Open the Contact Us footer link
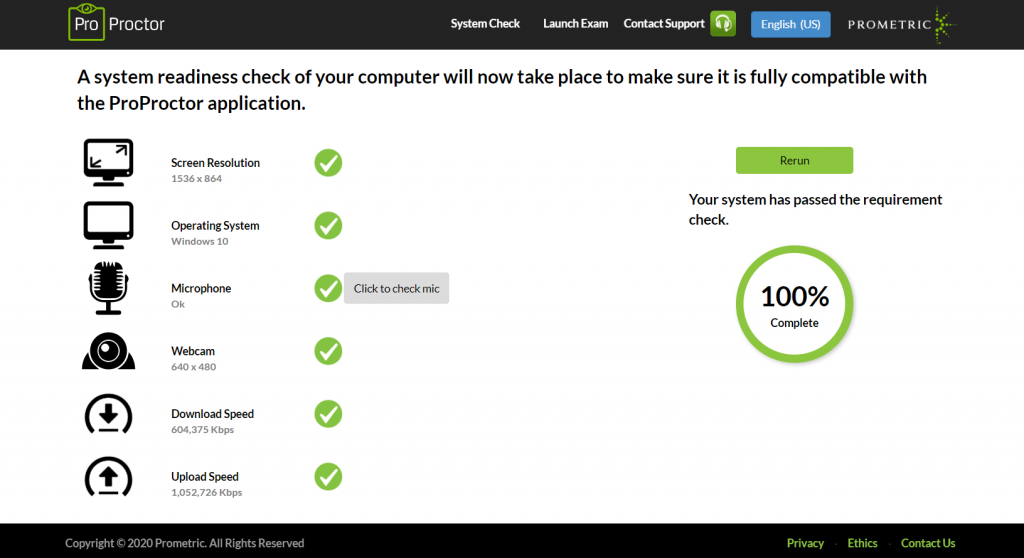Image resolution: width=1024 pixels, height=558 pixels. [x=928, y=543]
